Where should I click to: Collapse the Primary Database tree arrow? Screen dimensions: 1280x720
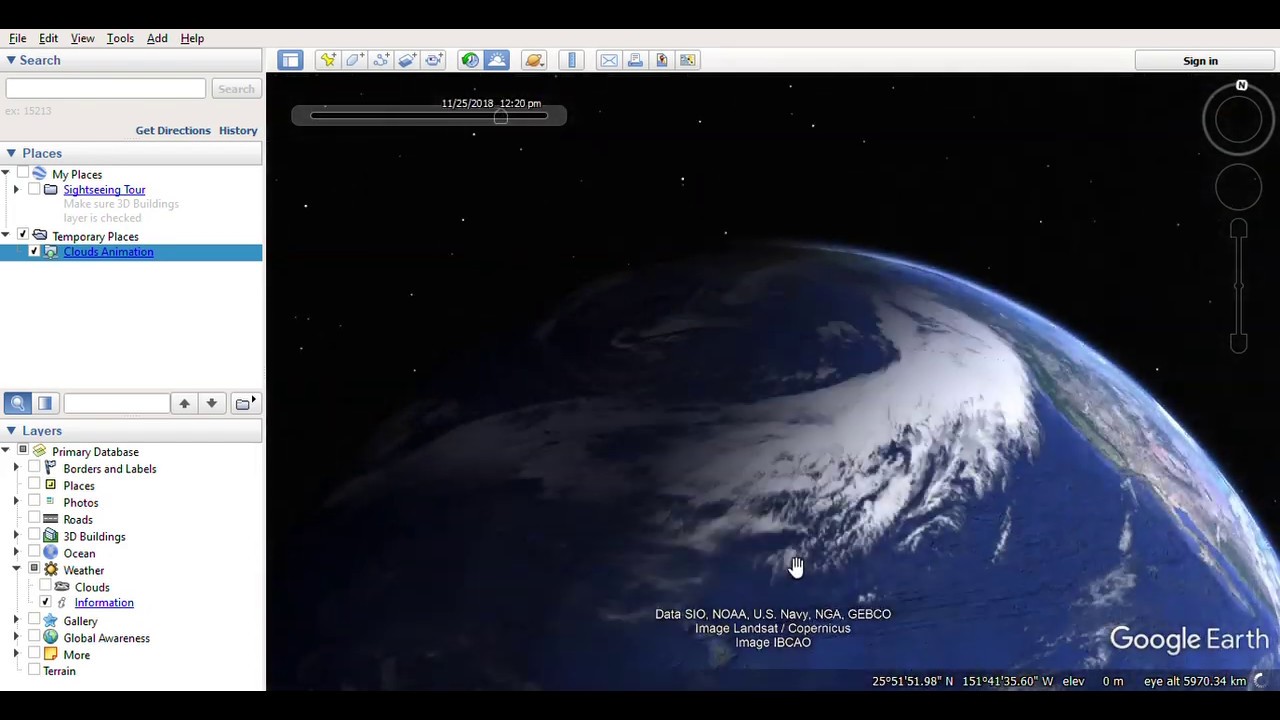coord(6,451)
